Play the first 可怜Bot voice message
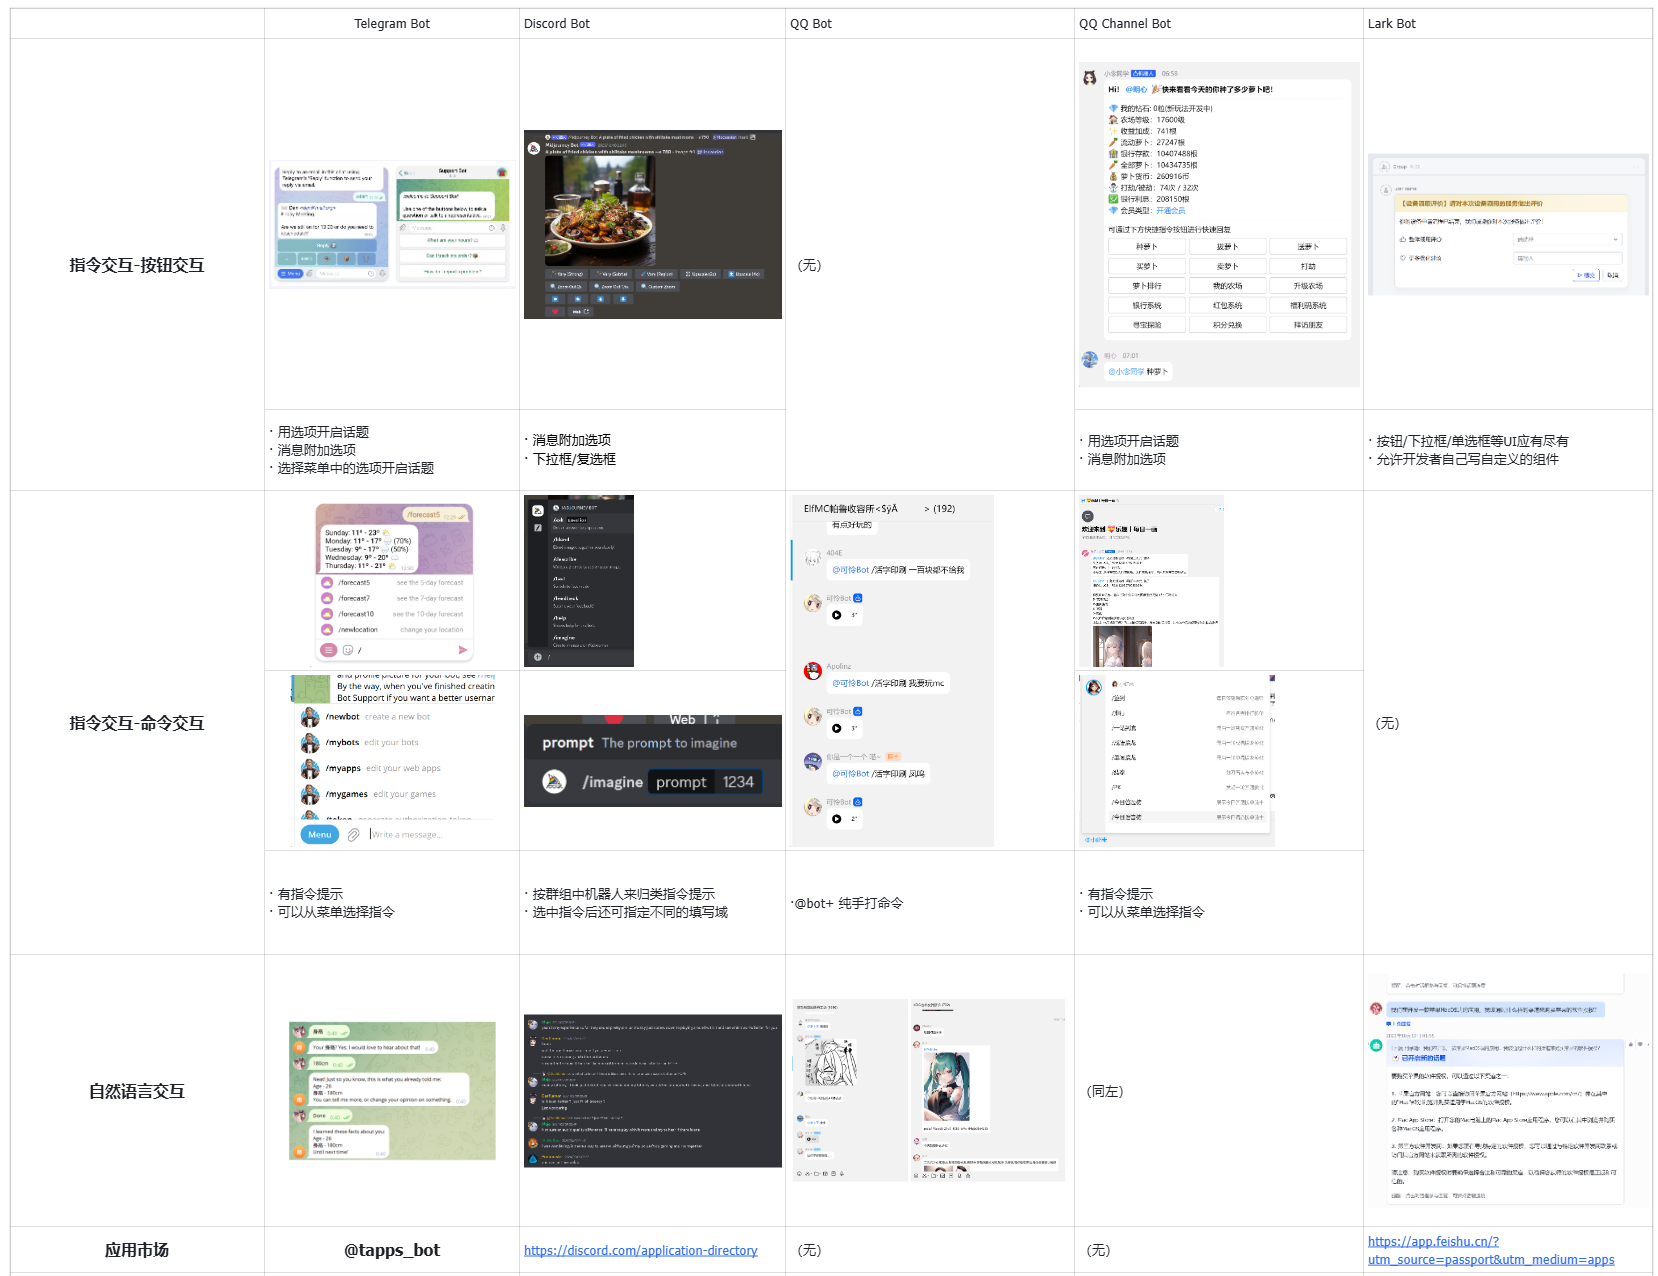The image size is (1658, 1276). click(x=837, y=615)
